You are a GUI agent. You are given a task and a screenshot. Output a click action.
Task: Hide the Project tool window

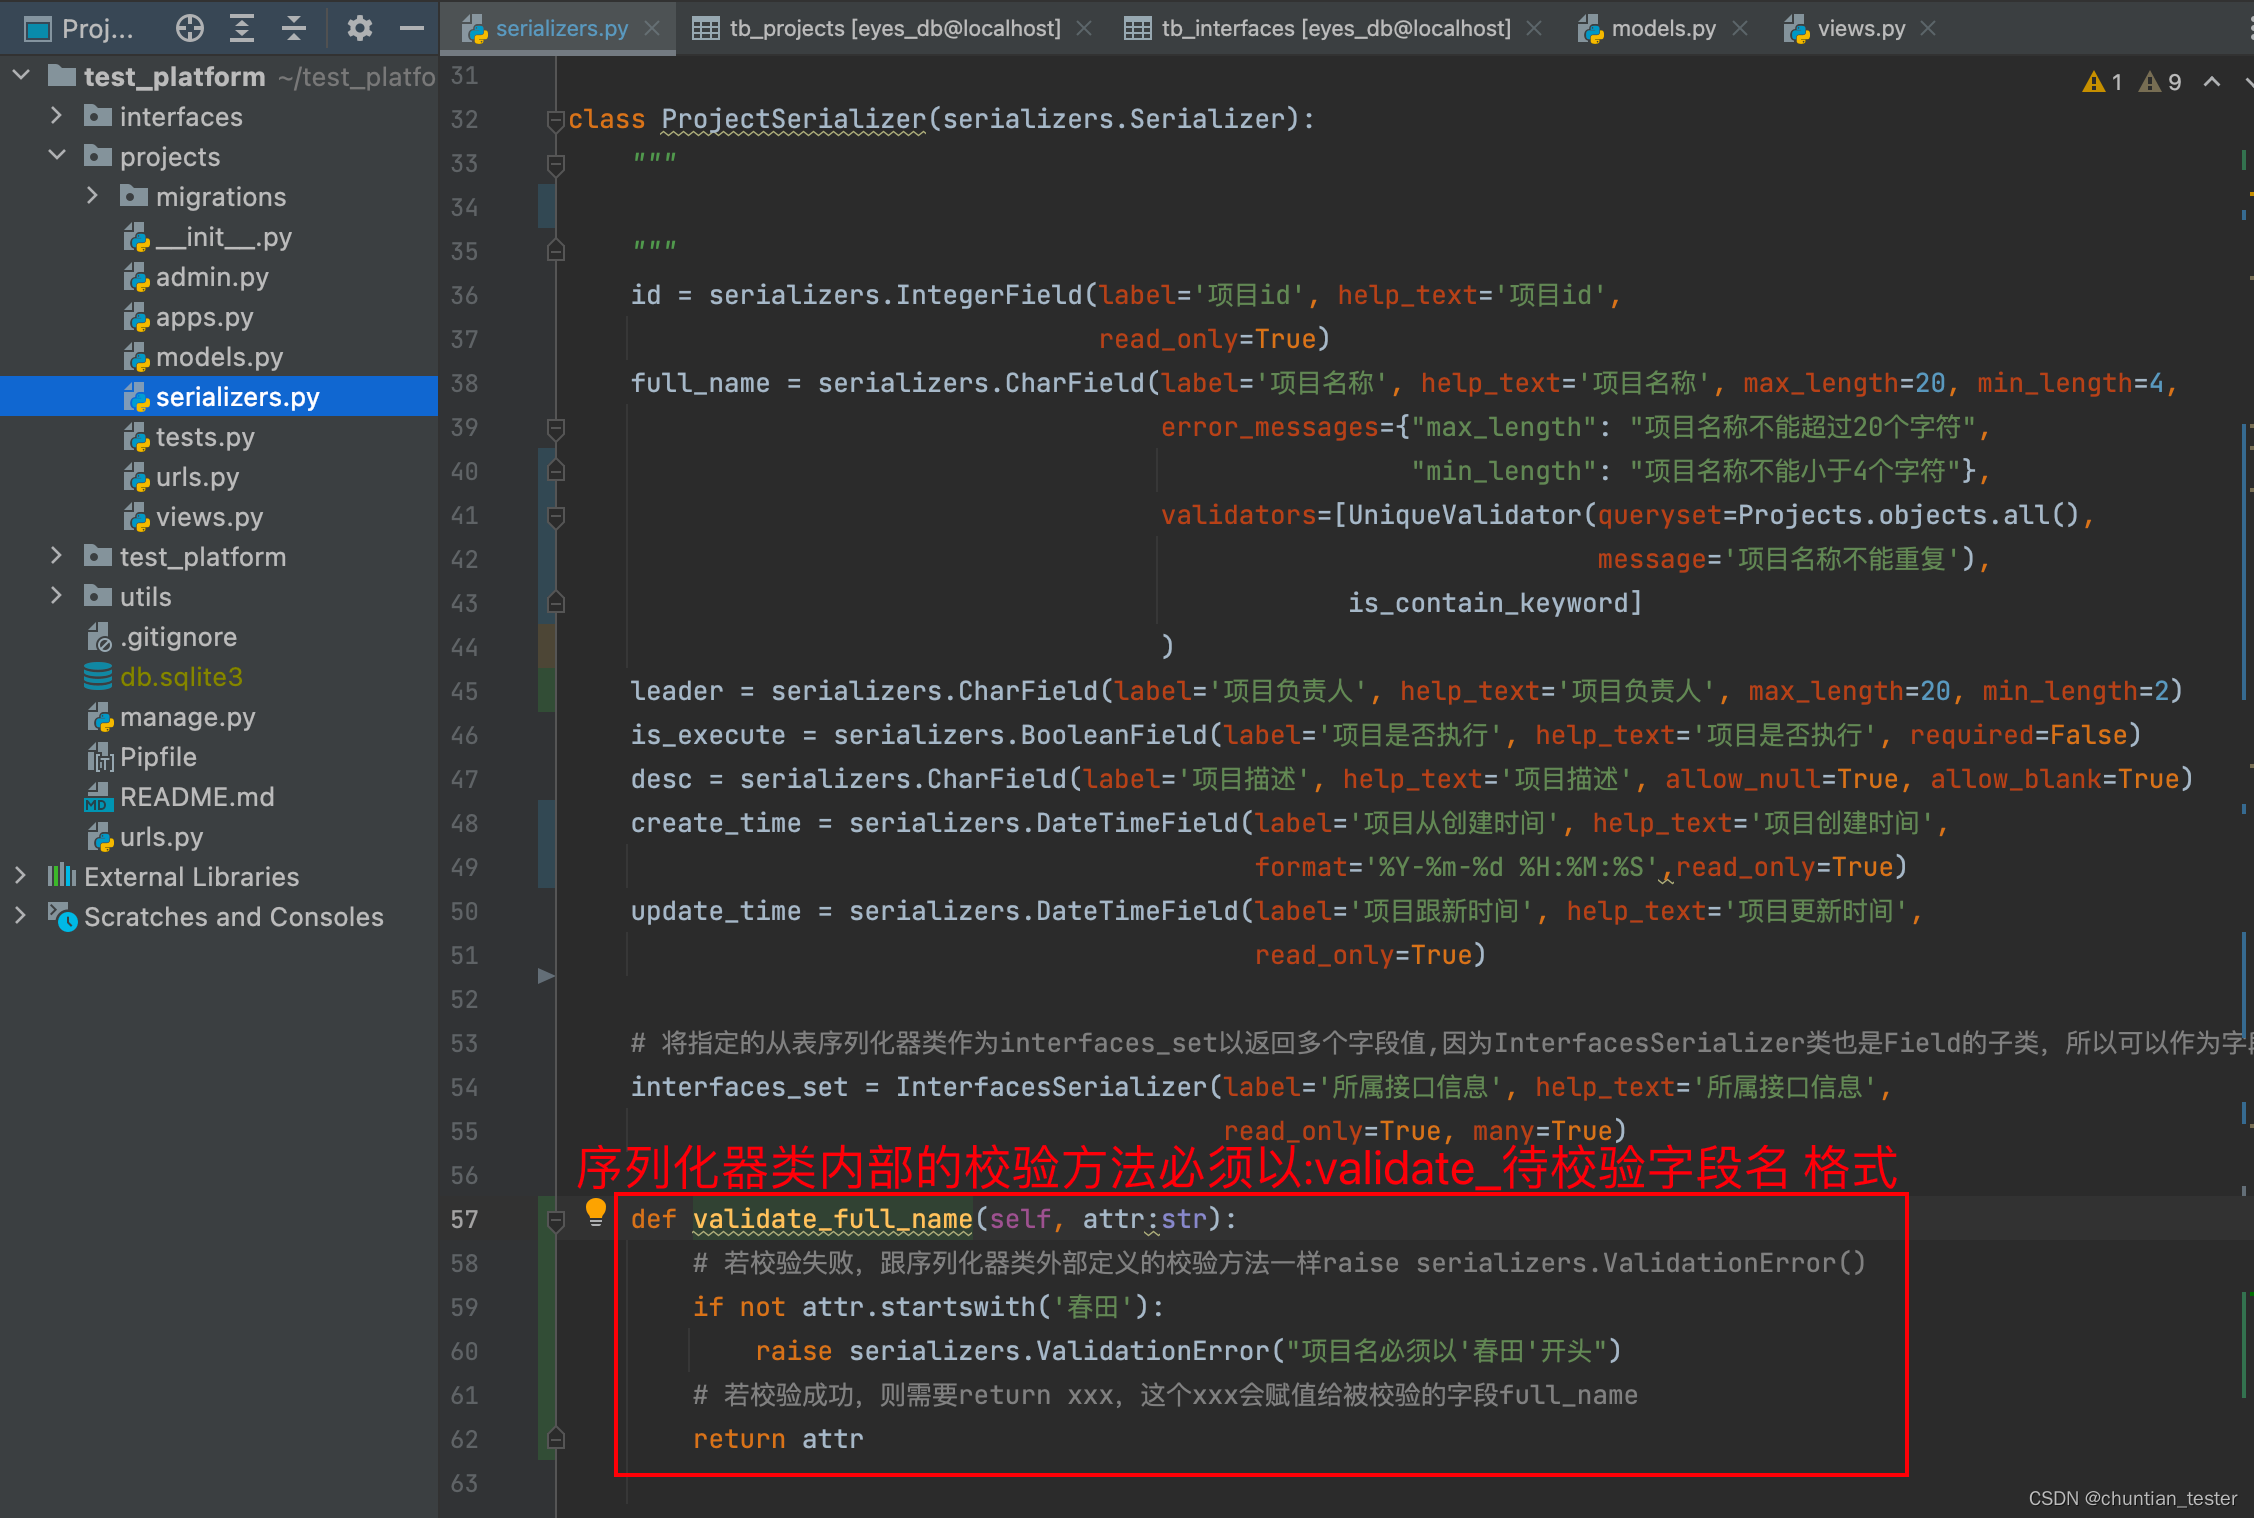point(411,27)
